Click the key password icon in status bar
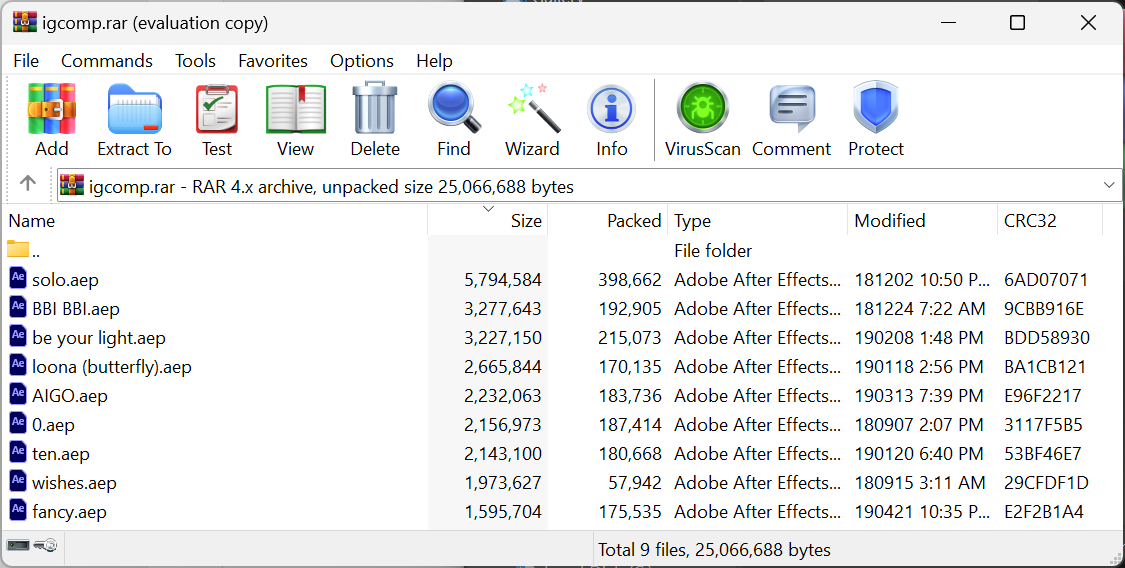 45,546
